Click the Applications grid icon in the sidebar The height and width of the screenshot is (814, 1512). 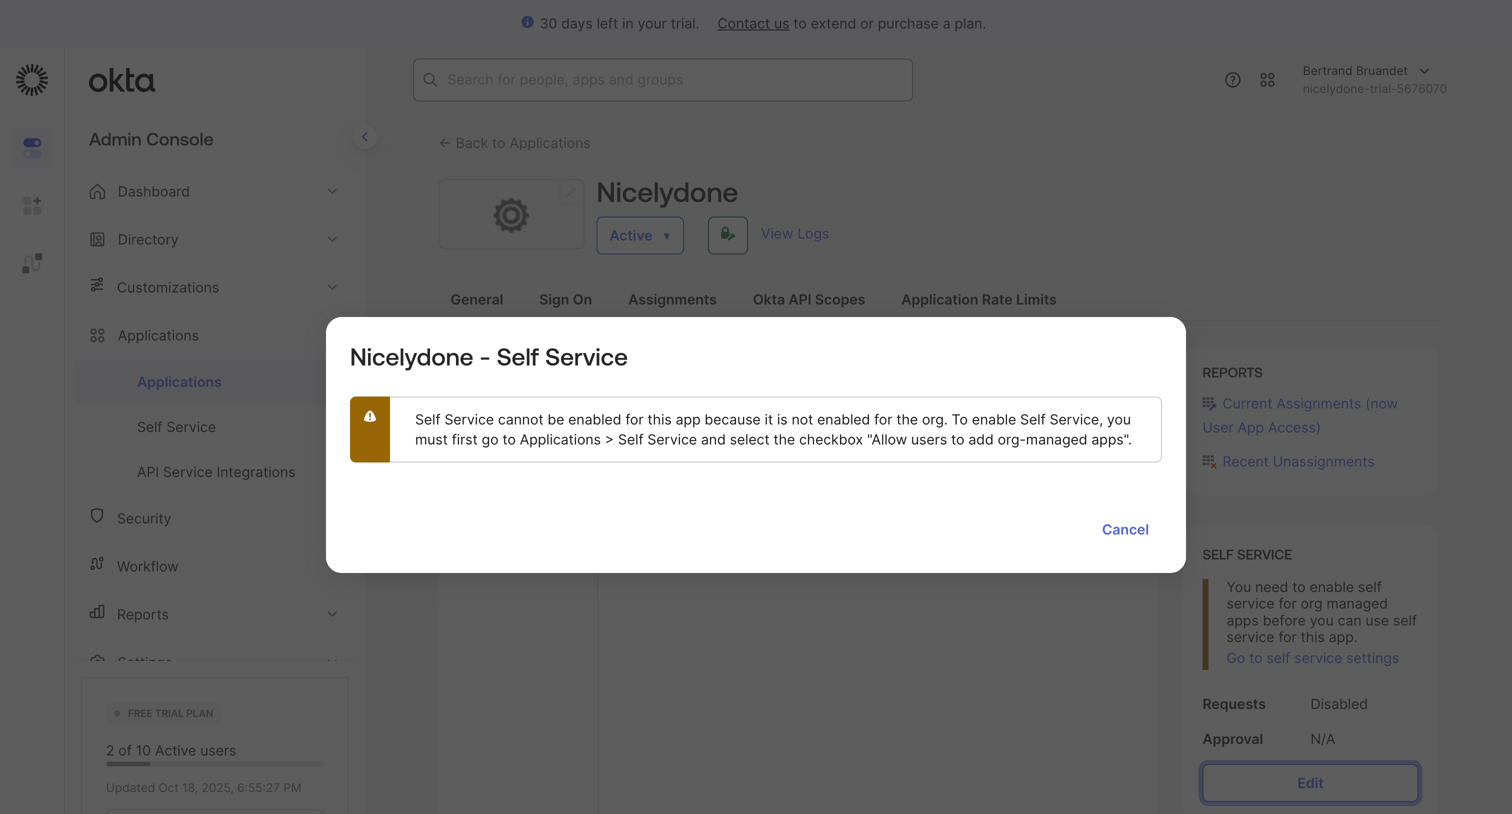coord(97,335)
